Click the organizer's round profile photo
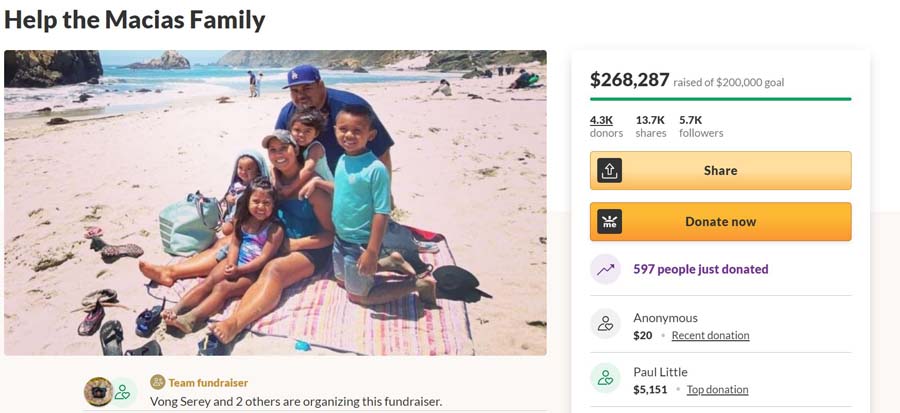The width and height of the screenshot is (900, 413). (x=98, y=392)
